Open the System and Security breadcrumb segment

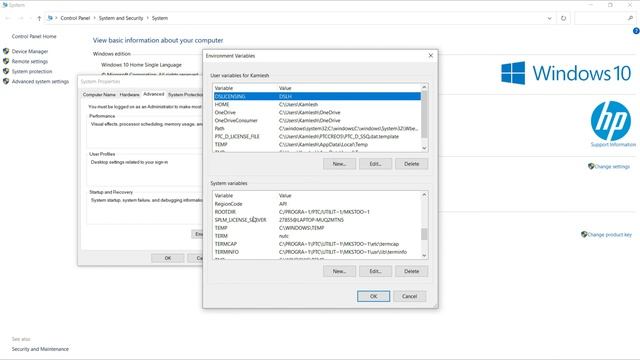coord(121,18)
